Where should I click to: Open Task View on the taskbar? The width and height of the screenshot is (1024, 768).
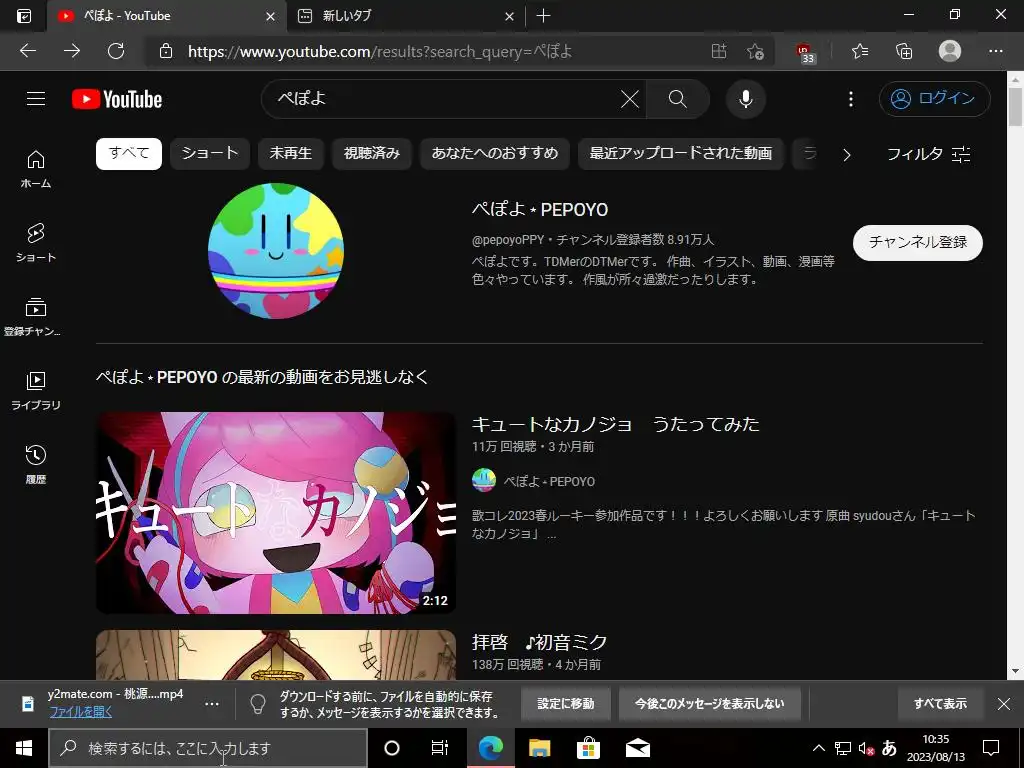[440, 748]
